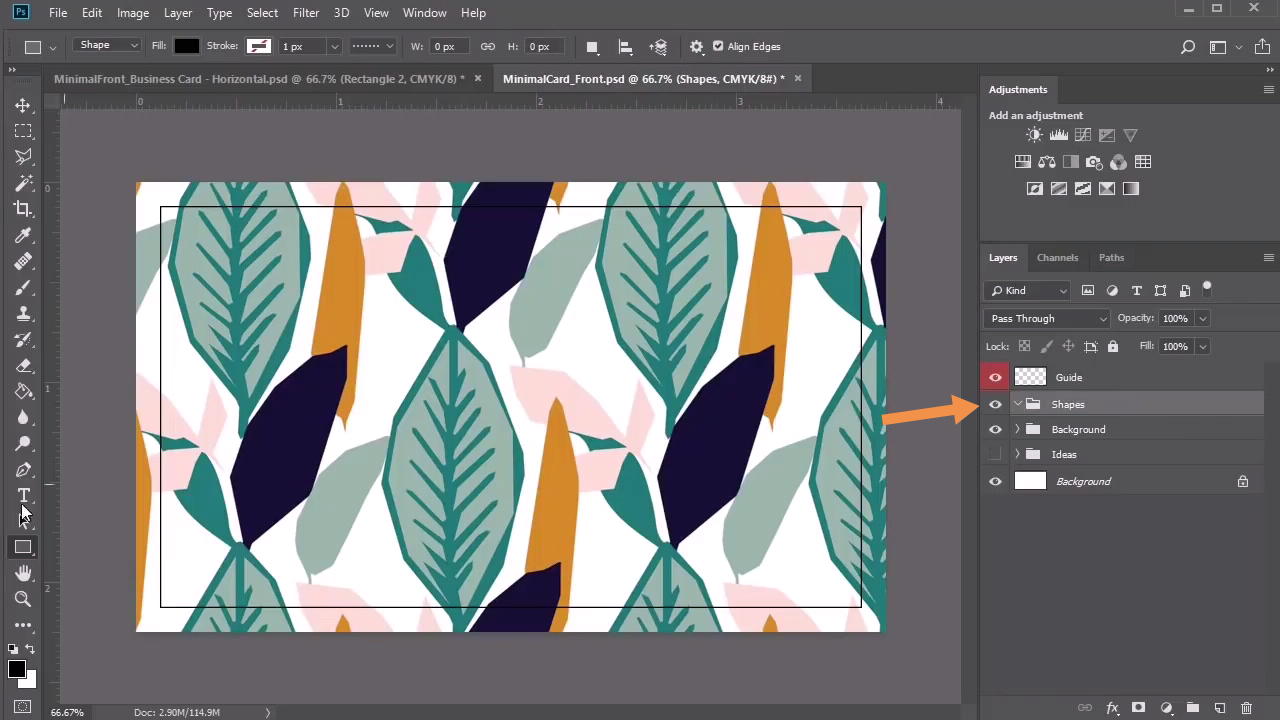
Task: Uncheck the Align Edges checkbox
Action: pyautogui.click(x=717, y=46)
